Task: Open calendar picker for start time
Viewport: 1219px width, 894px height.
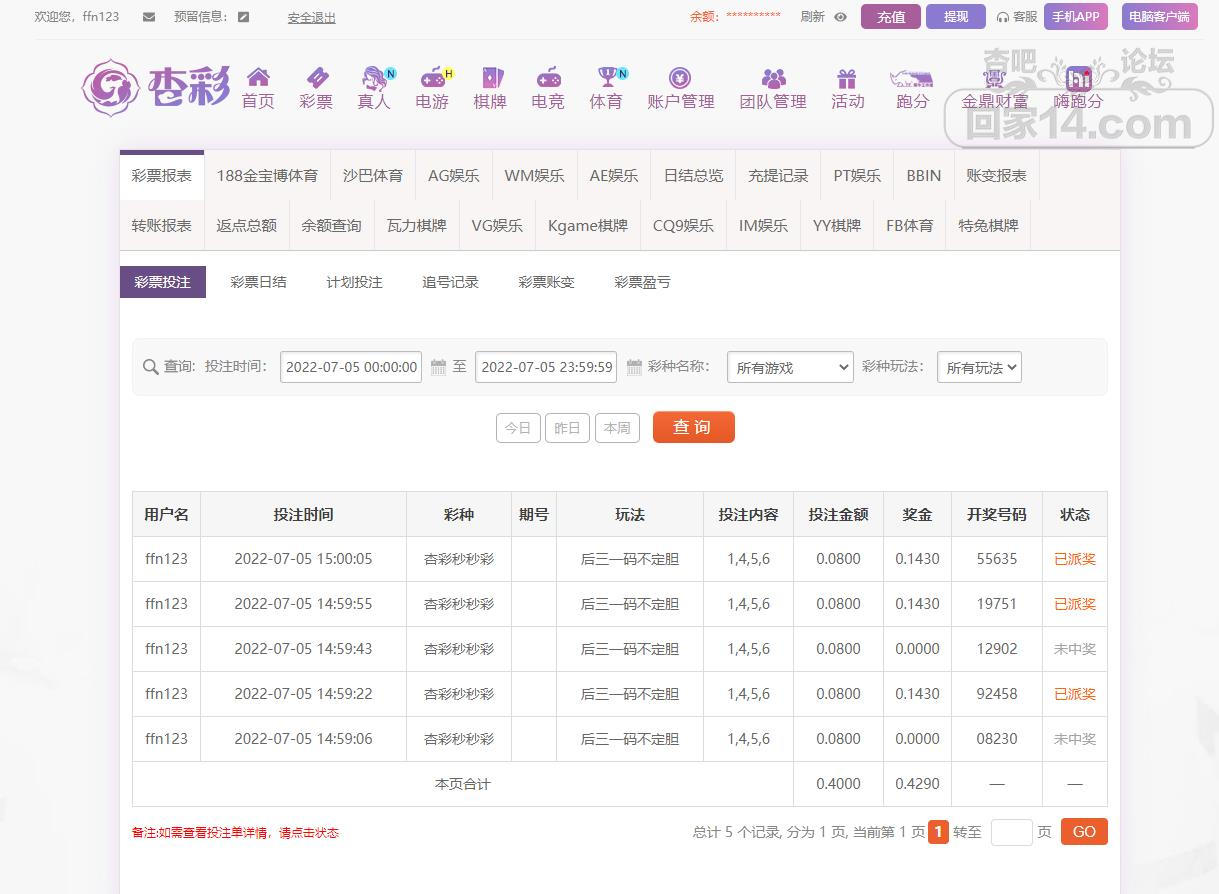Action: pos(438,367)
